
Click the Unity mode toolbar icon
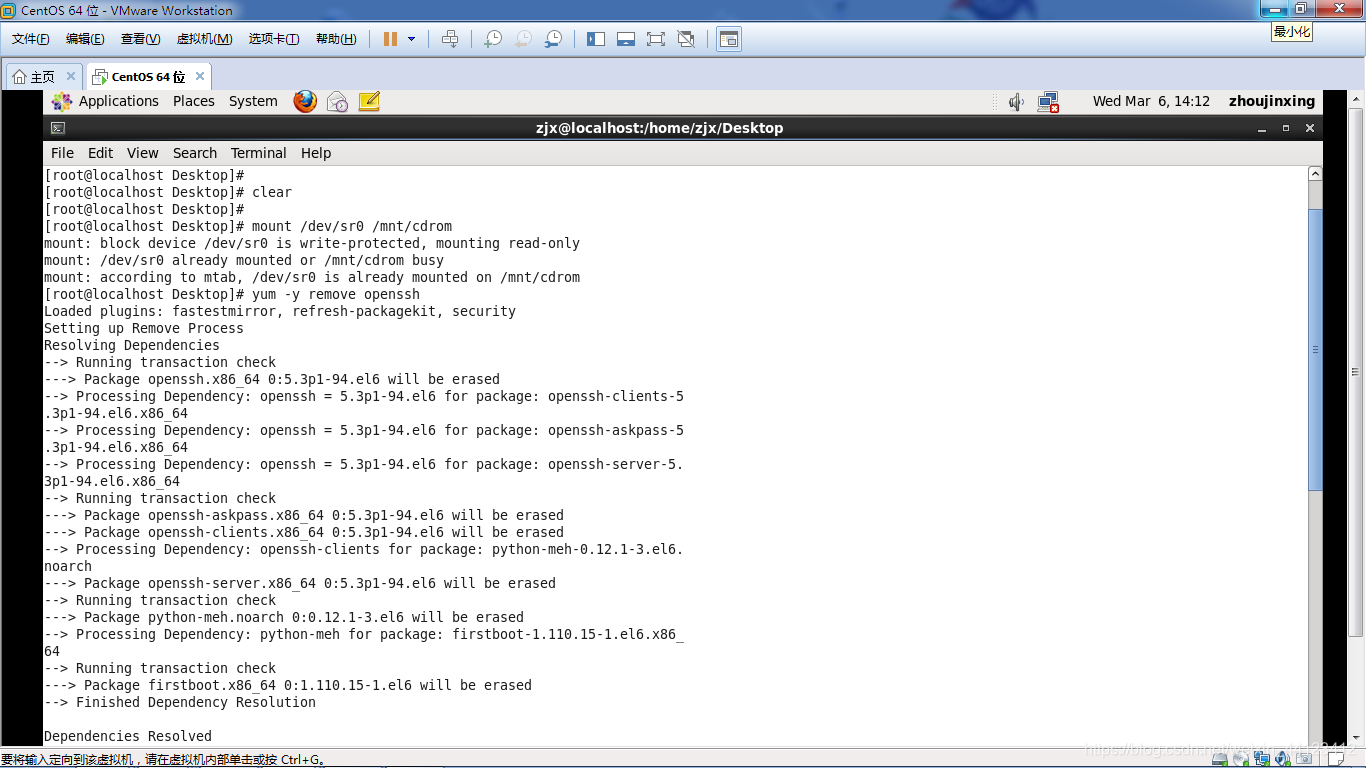[686, 39]
